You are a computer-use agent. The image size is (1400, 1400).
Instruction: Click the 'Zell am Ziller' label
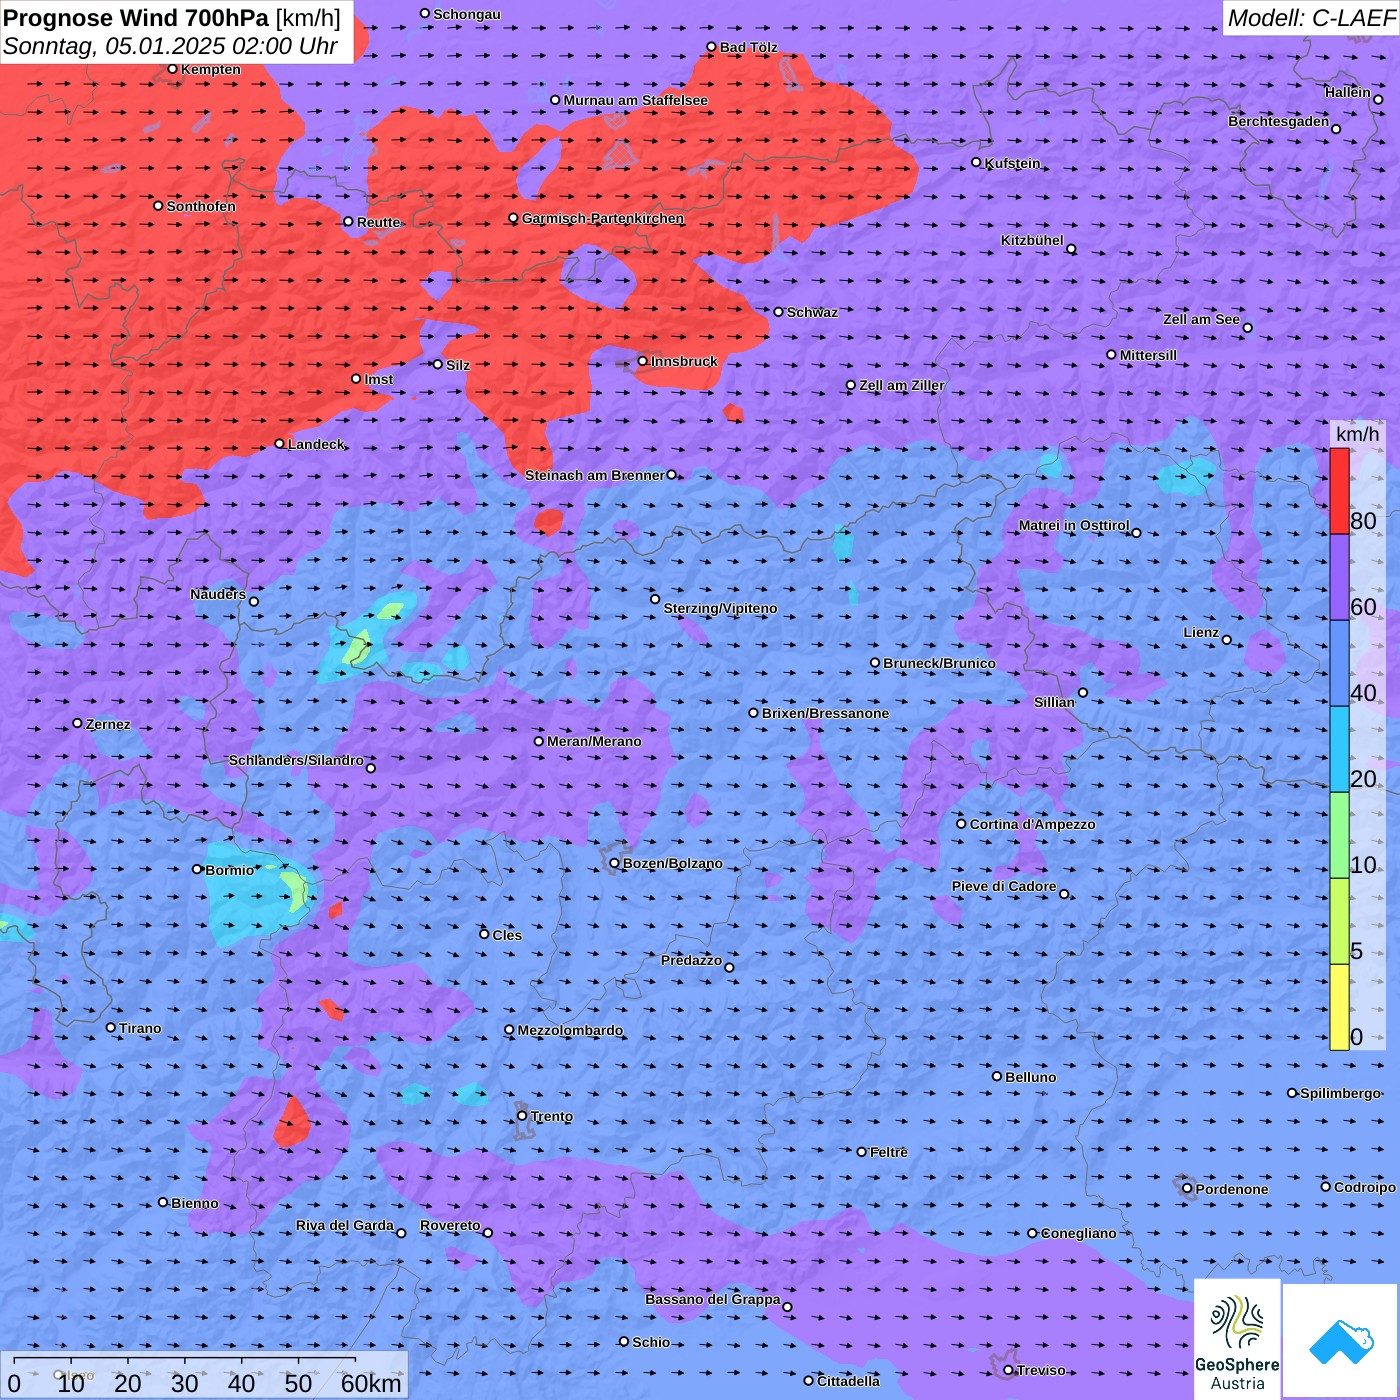[x=902, y=385]
